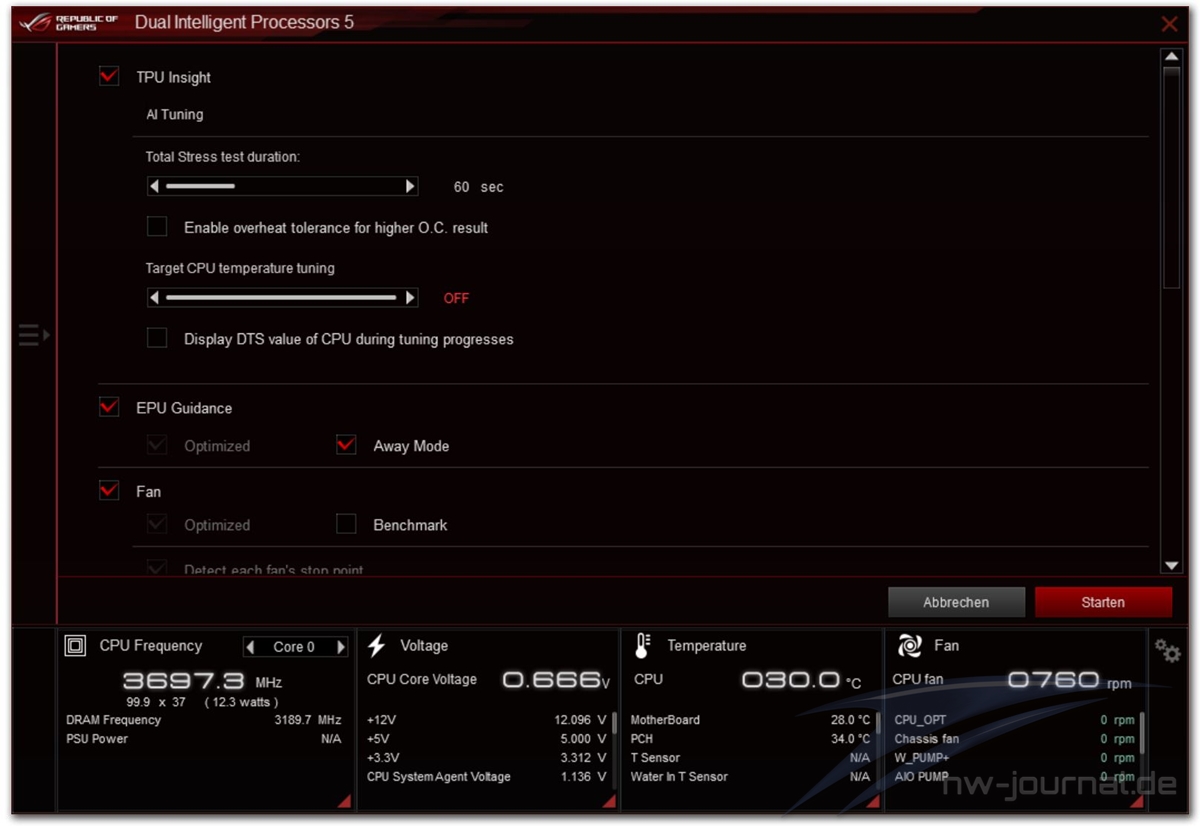1200x826 pixels.
Task: Click the 0760 rpm CPU fan value
Action: [x=1070, y=680]
